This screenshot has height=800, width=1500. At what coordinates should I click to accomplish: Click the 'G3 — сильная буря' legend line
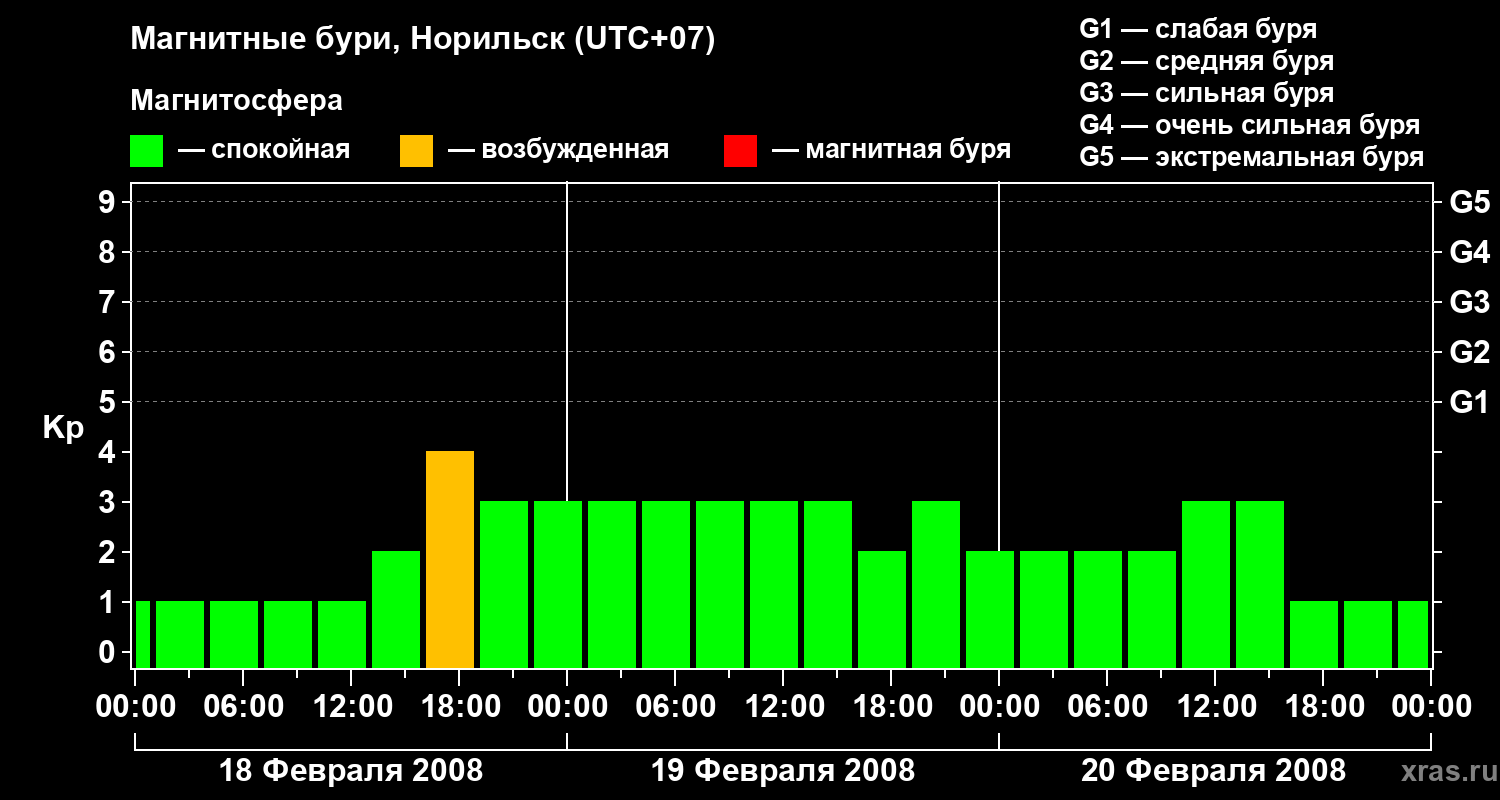click(1207, 93)
